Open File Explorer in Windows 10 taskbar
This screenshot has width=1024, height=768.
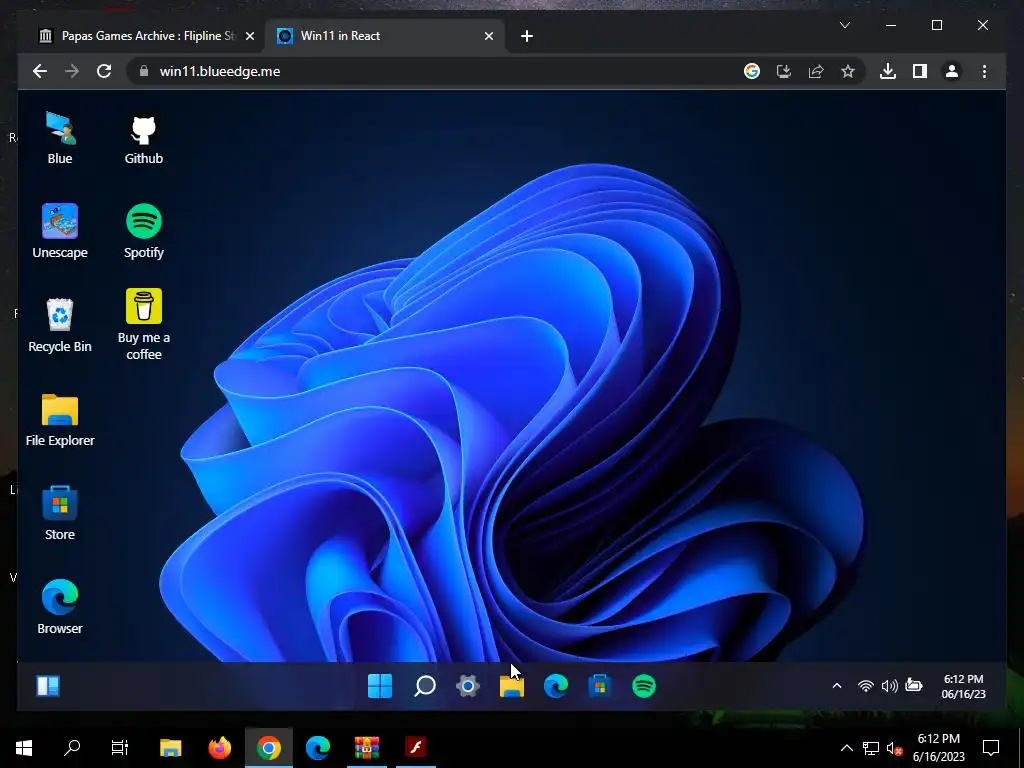[x=170, y=748]
